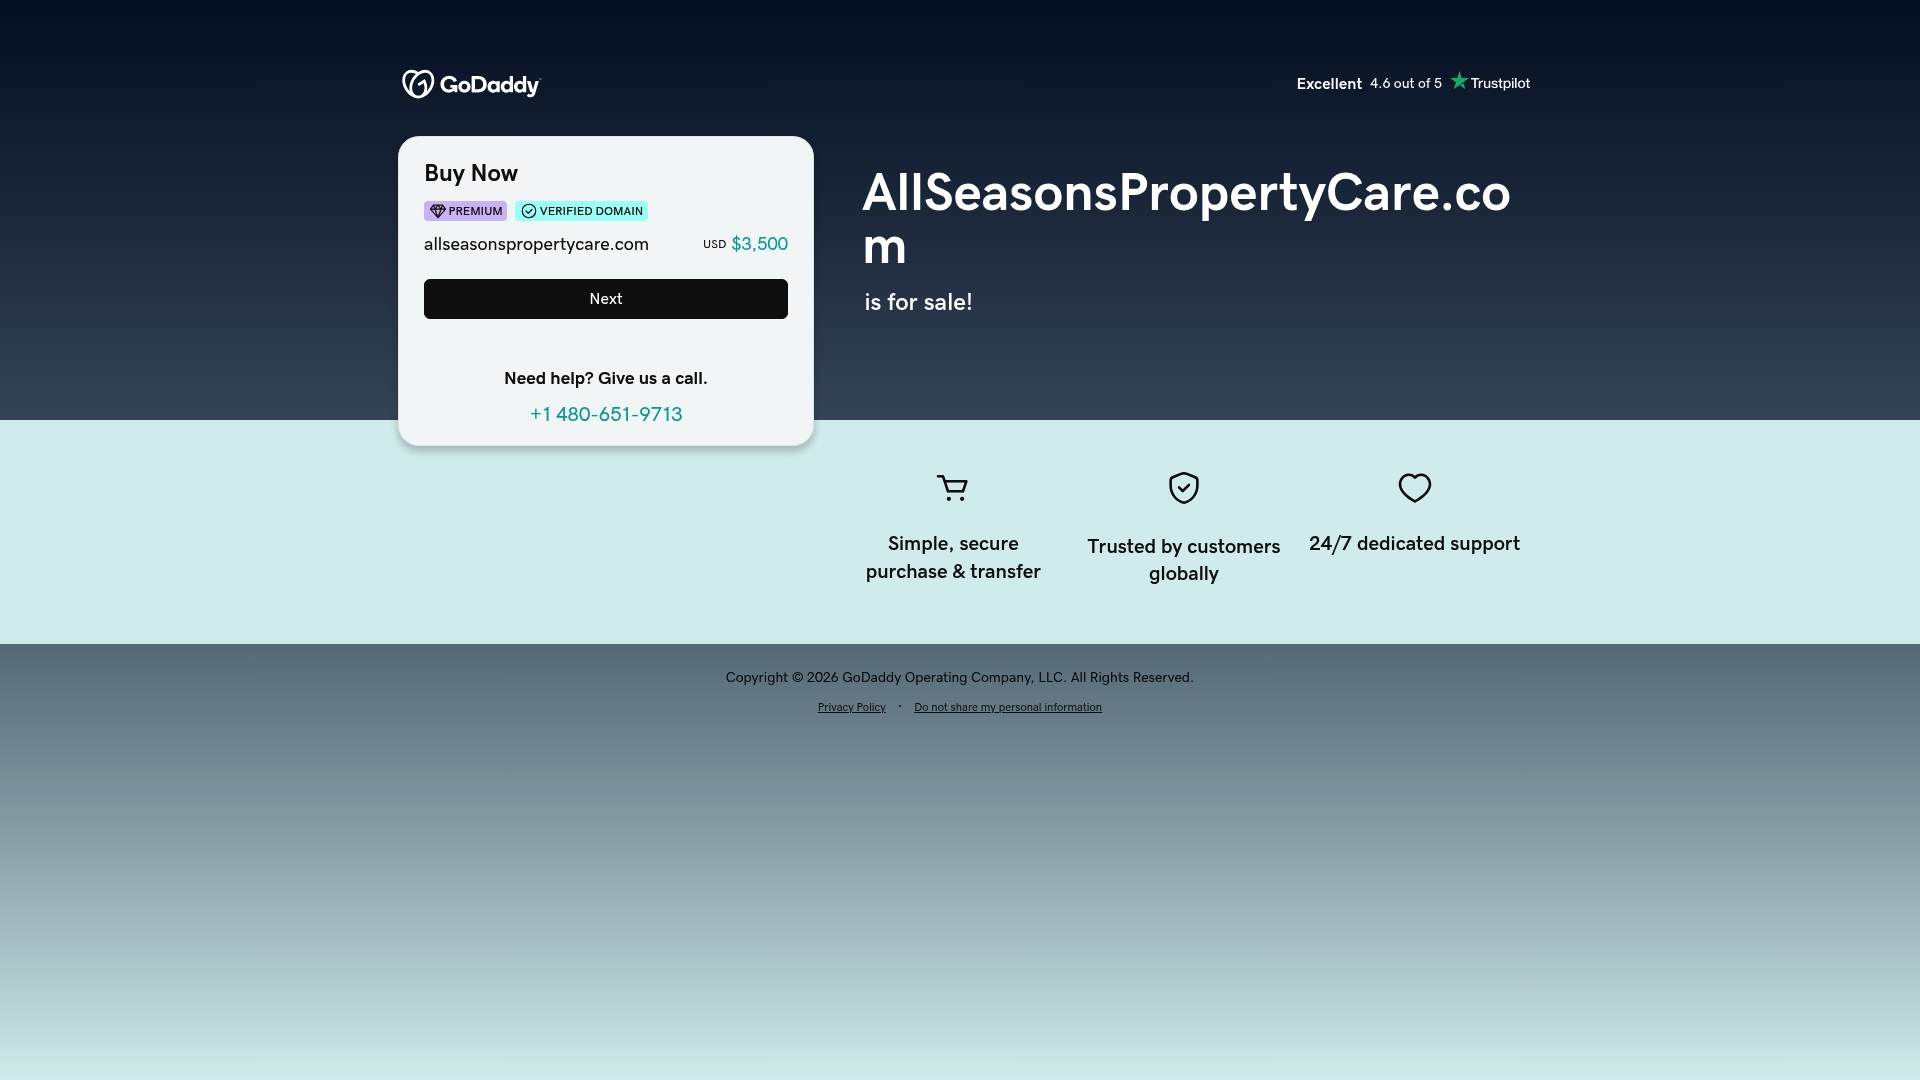The height and width of the screenshot is (1080, 1920).
Task: Click the checkmark on Verified Domain badge
Action: pos(529,211)
